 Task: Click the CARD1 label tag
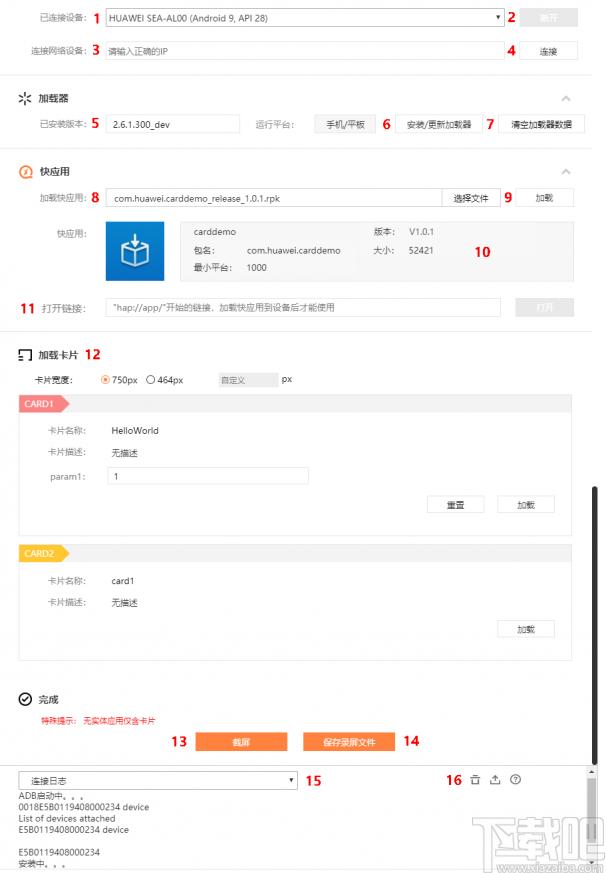pos(42,403)
